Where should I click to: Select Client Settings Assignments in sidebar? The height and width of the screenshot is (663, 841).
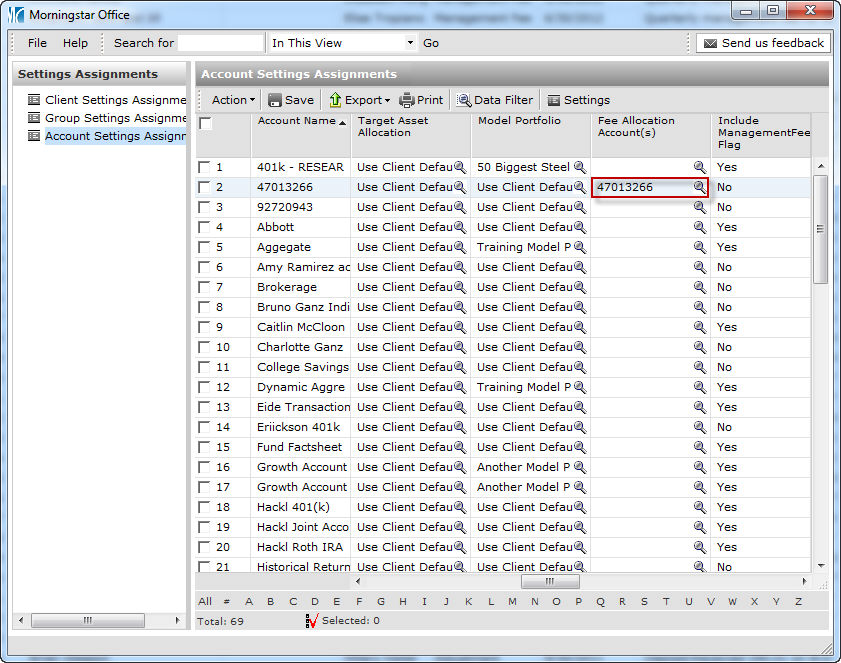point(115,100)
